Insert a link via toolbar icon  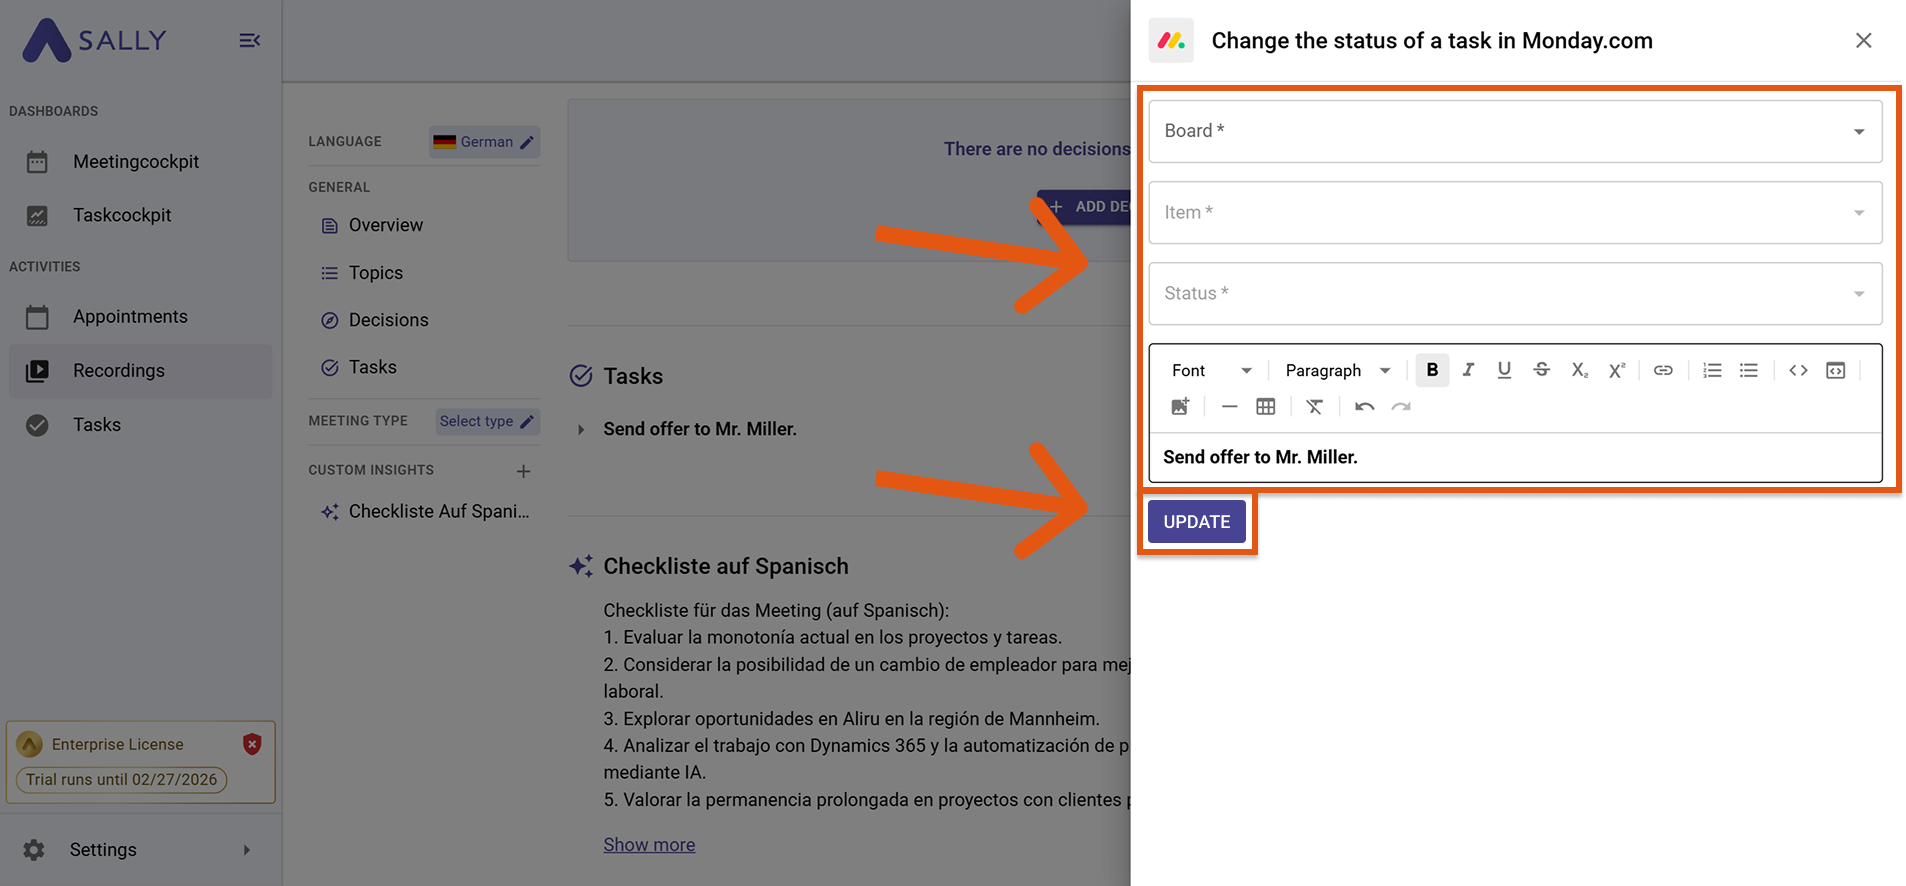tap(1663, 370)
